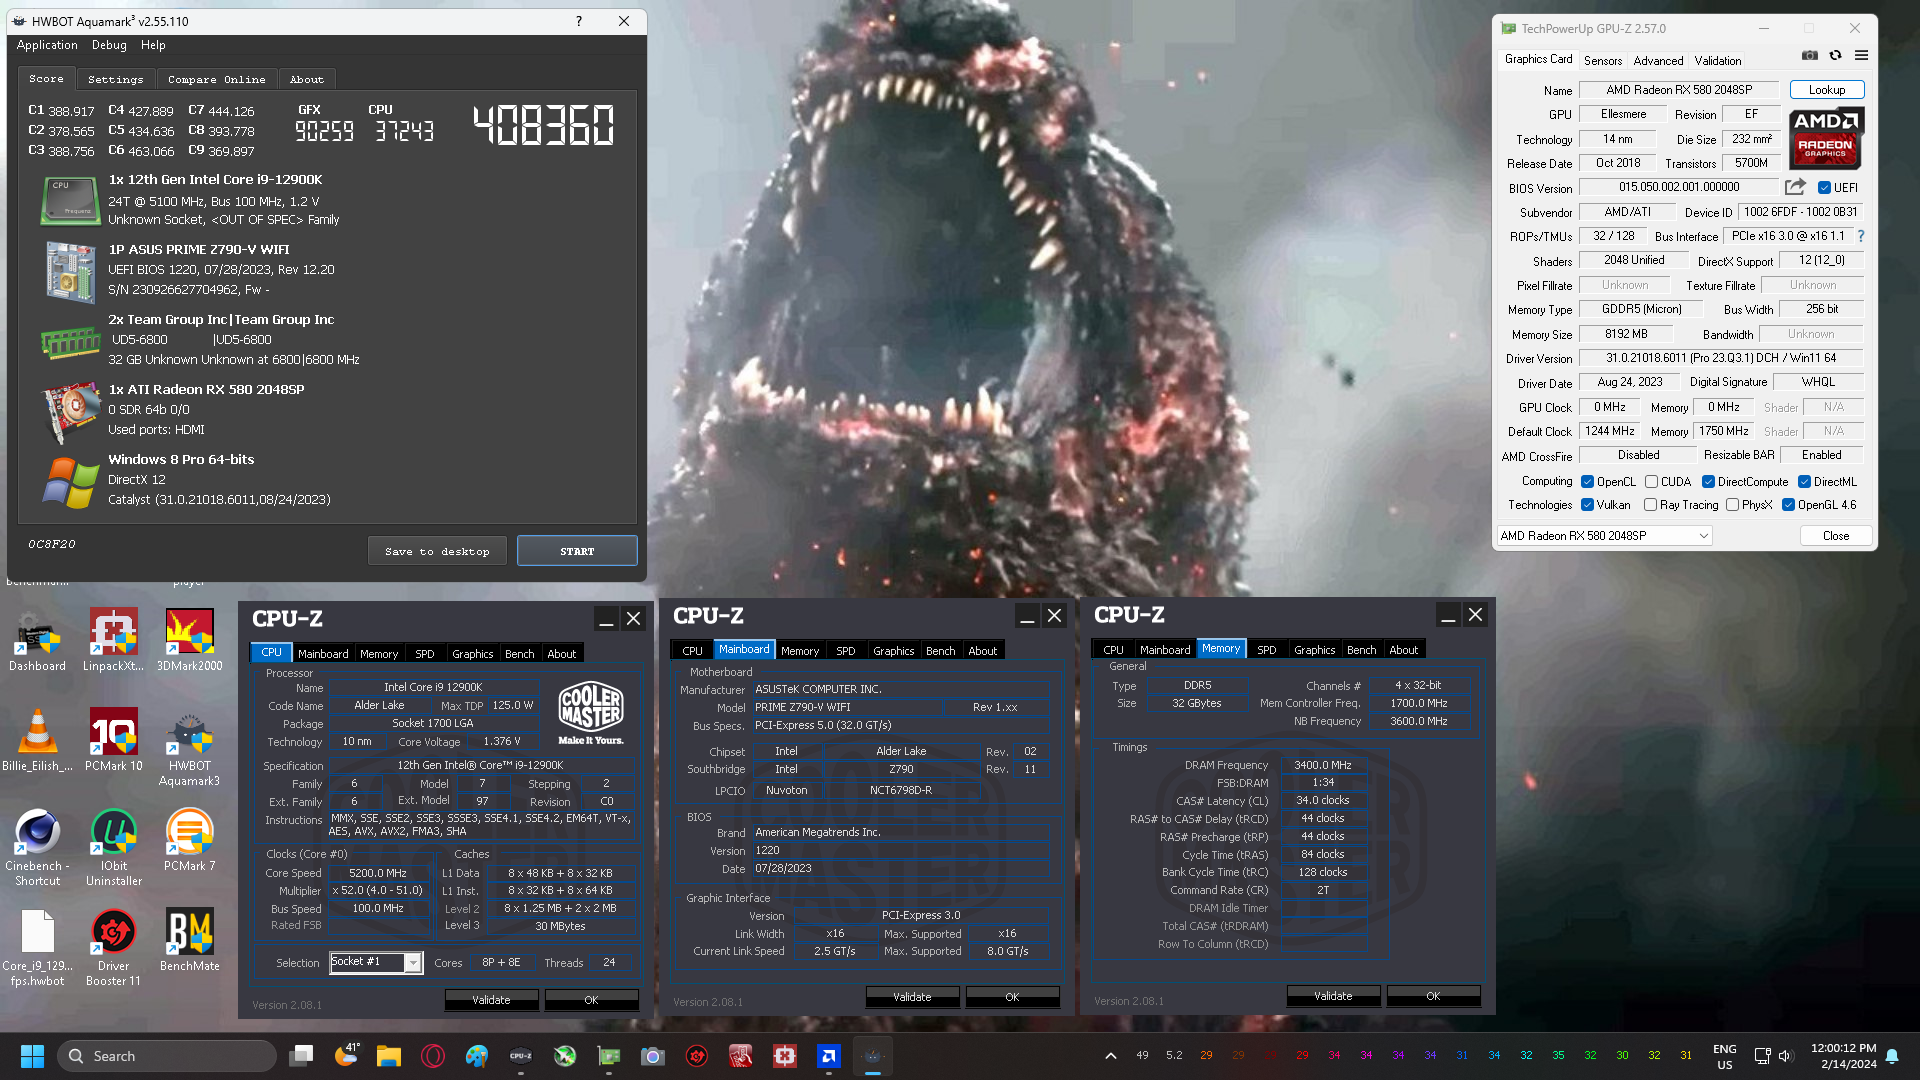Open the Sensors tab in GPU-Z
The height and width of the screenshot is (1080, 1920).
[1603, 61]
